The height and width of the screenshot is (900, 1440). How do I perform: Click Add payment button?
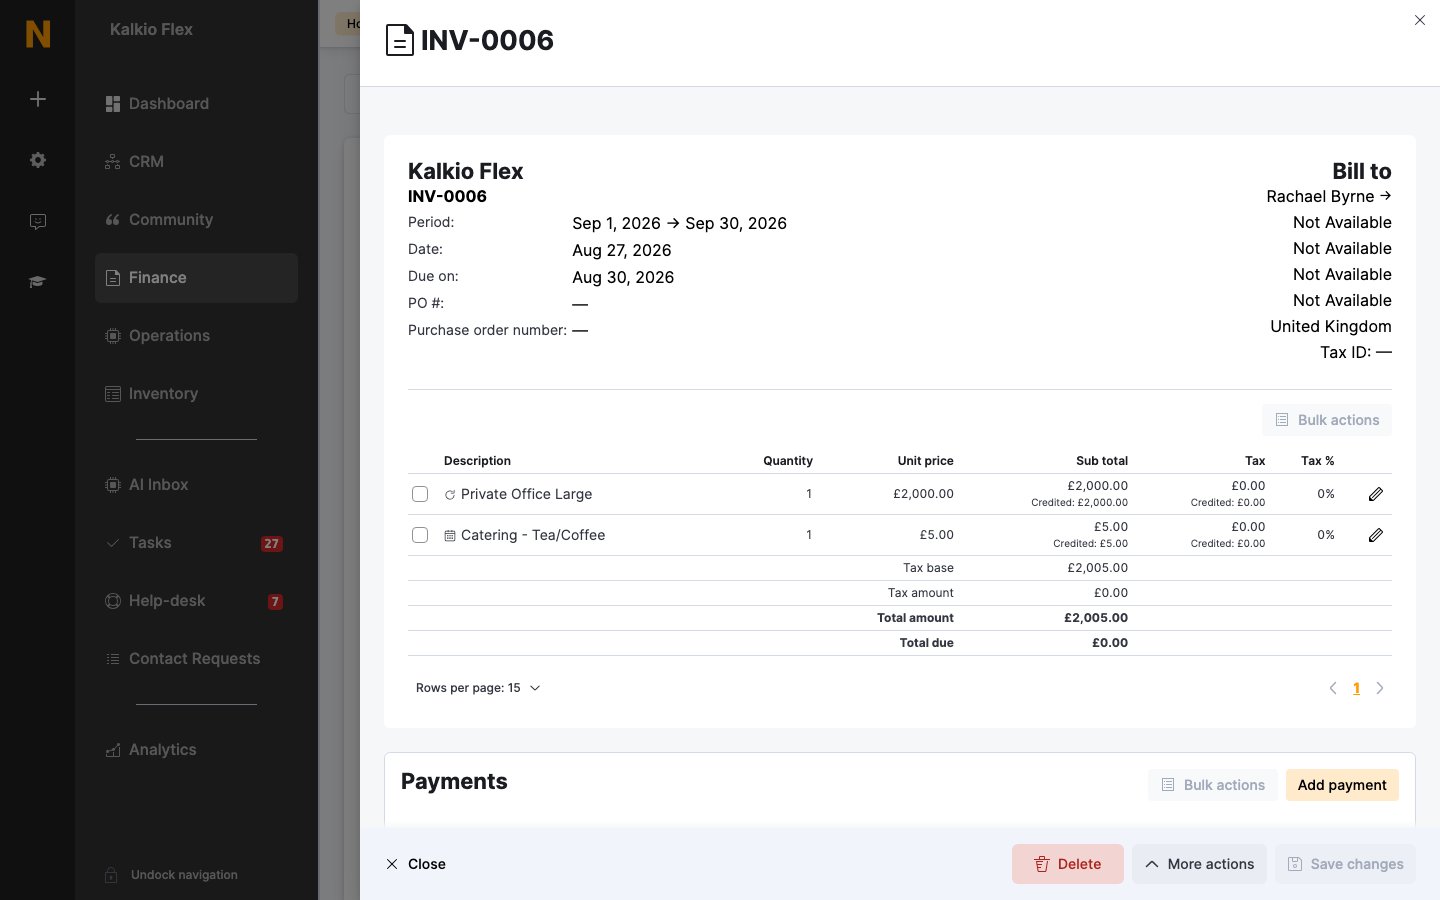[x=1342, y=785]
